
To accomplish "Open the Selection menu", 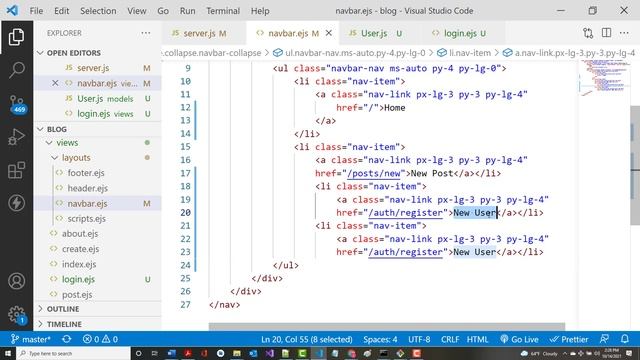I will [x=98, y=11].
